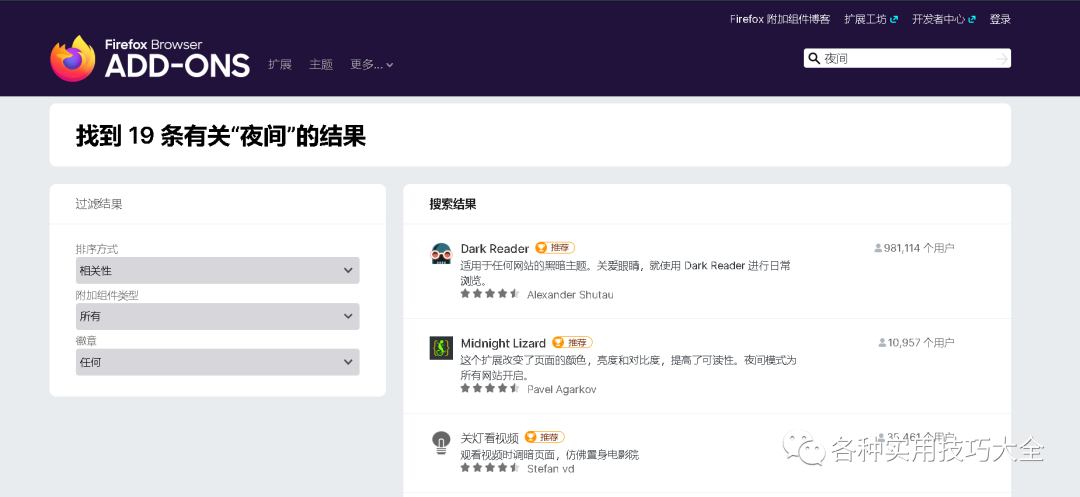Click the 观看视频时调暗页面 description
Screen dimensions: 1080x497
point(550,455)
